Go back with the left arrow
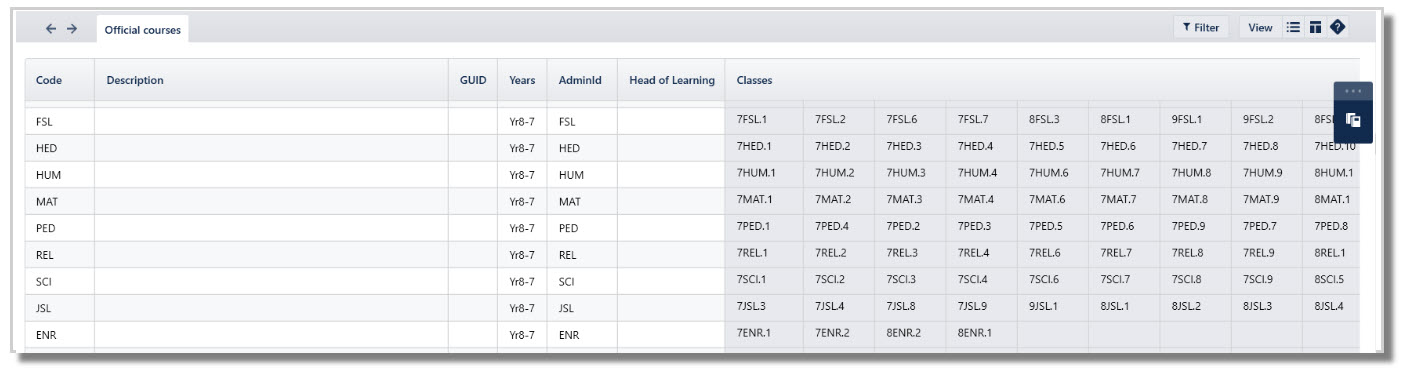This screenshot has height=373, width=1401. coord(51,29)
